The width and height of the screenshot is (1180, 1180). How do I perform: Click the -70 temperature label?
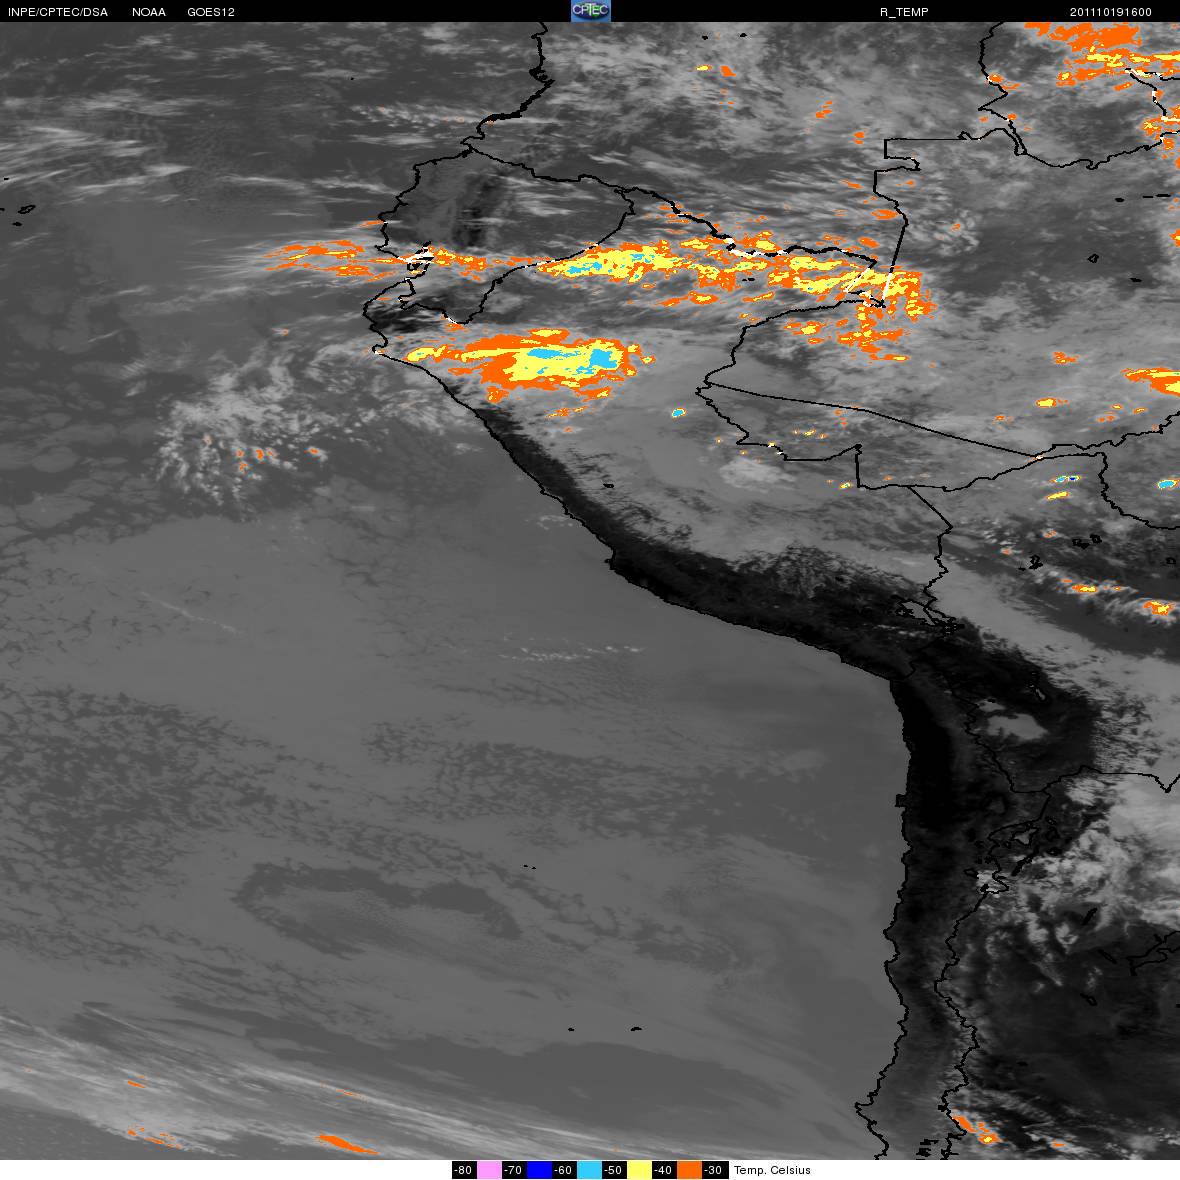click(x=513, y=1170)
